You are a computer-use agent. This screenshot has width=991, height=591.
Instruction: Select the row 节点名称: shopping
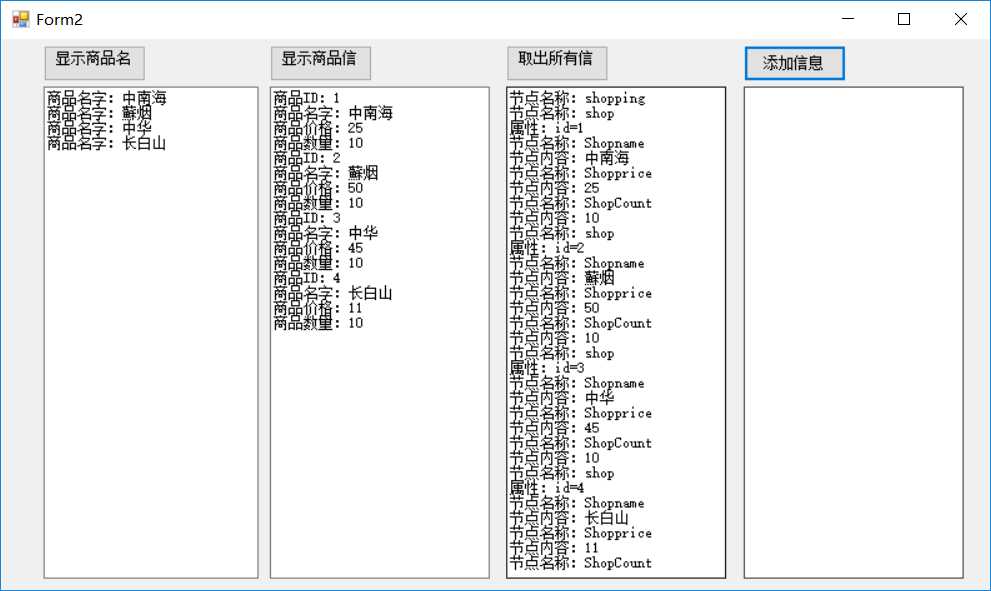pos(578,99)
